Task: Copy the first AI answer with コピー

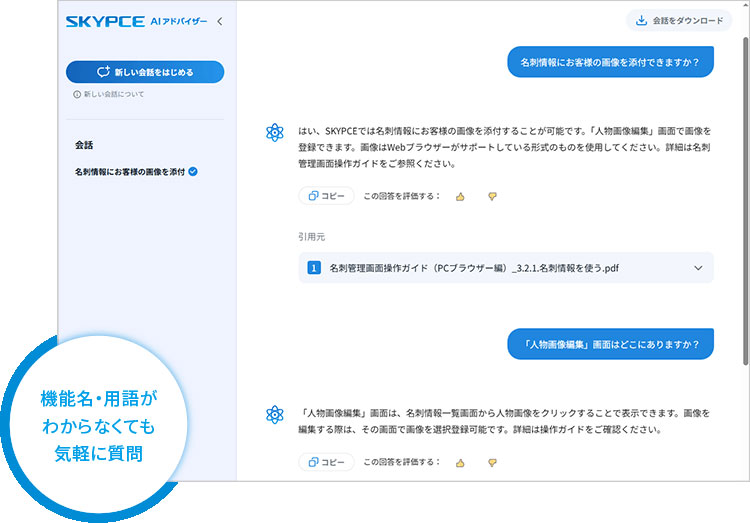Action: (326, 196)
